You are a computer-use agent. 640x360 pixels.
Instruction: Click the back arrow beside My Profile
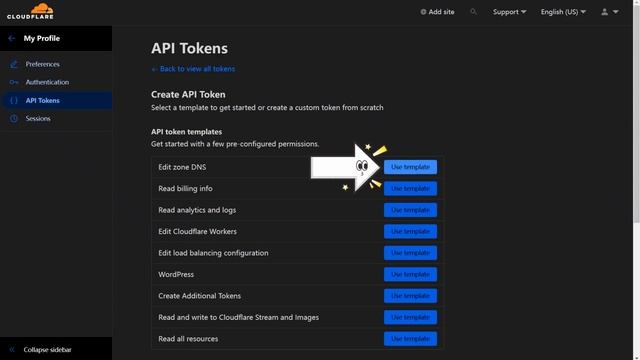coord(11,38)
